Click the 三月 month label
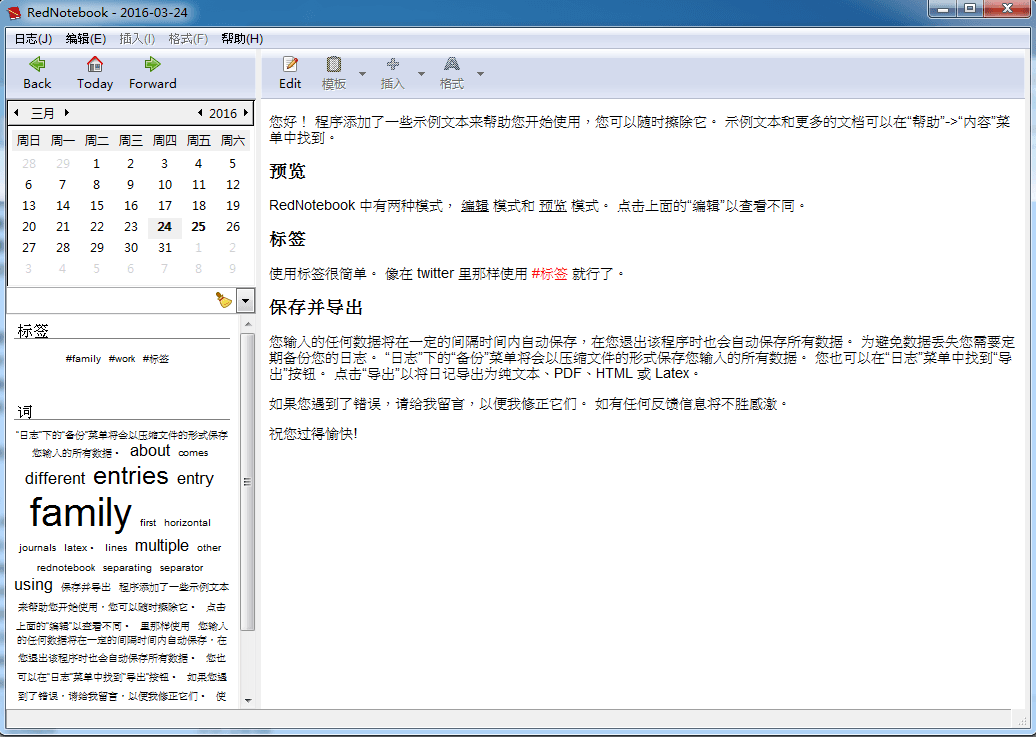Image resolution: width=1036 pixels, height=737 pixels. pyautogui.click(x=42, y=114)
